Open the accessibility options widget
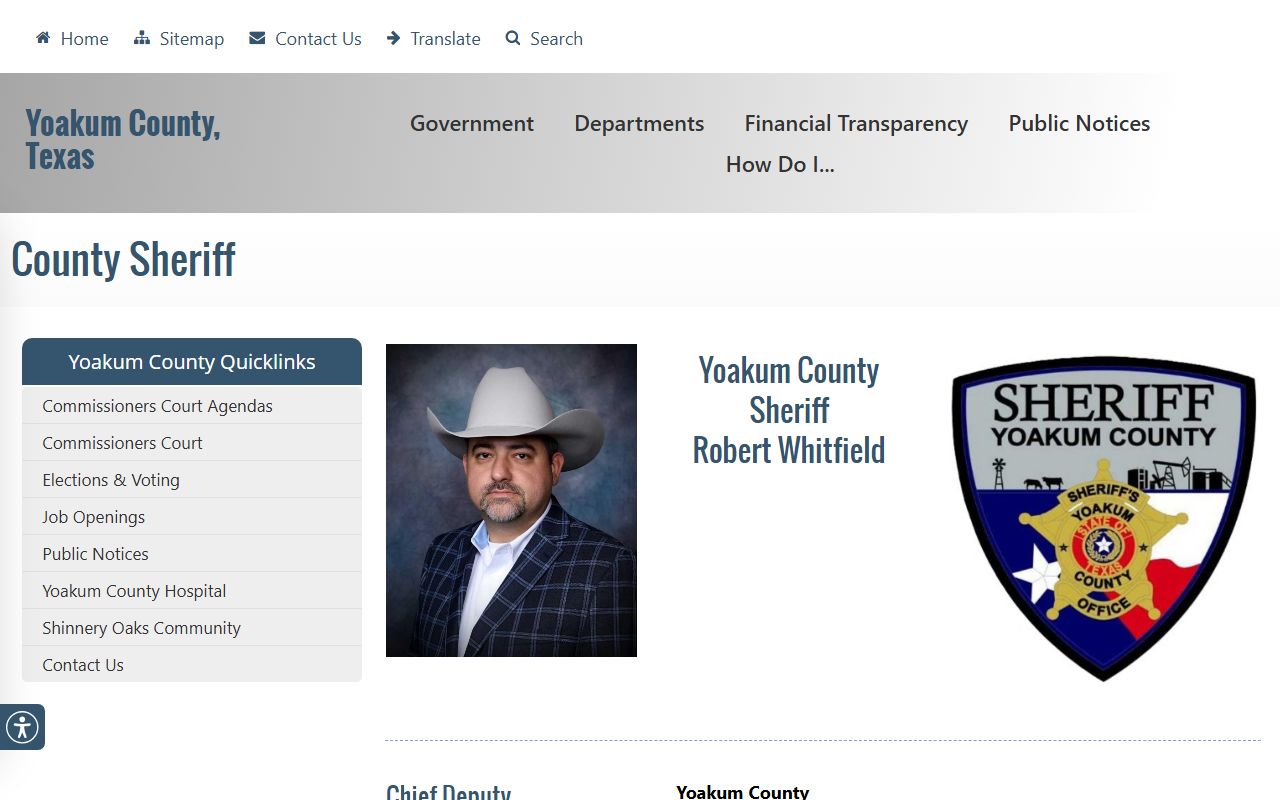The image size is (1280, 800). (22, 727)
